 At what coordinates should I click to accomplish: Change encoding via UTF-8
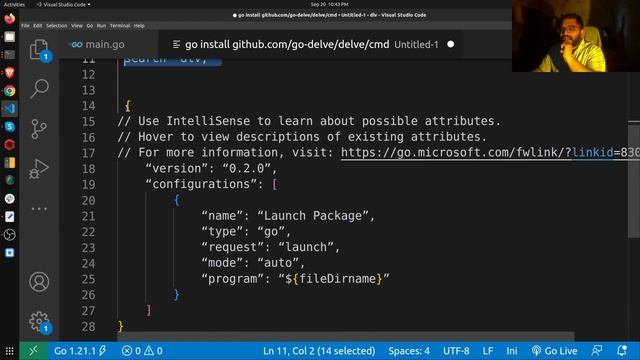[456, 351]
